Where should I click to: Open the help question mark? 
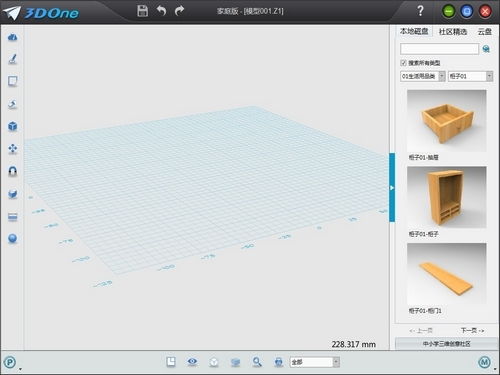pyautogui.click(x=421, y=11)
